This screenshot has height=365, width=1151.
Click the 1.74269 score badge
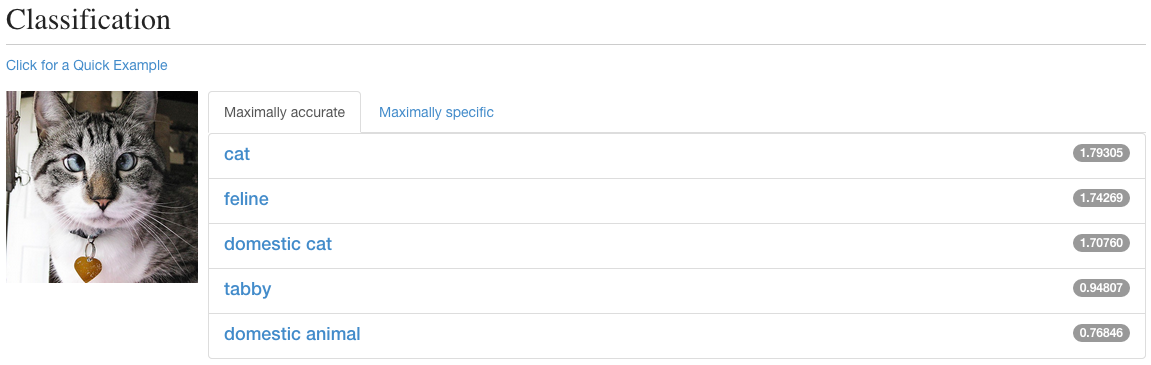pyautogui.click(x=1101, y=198)
